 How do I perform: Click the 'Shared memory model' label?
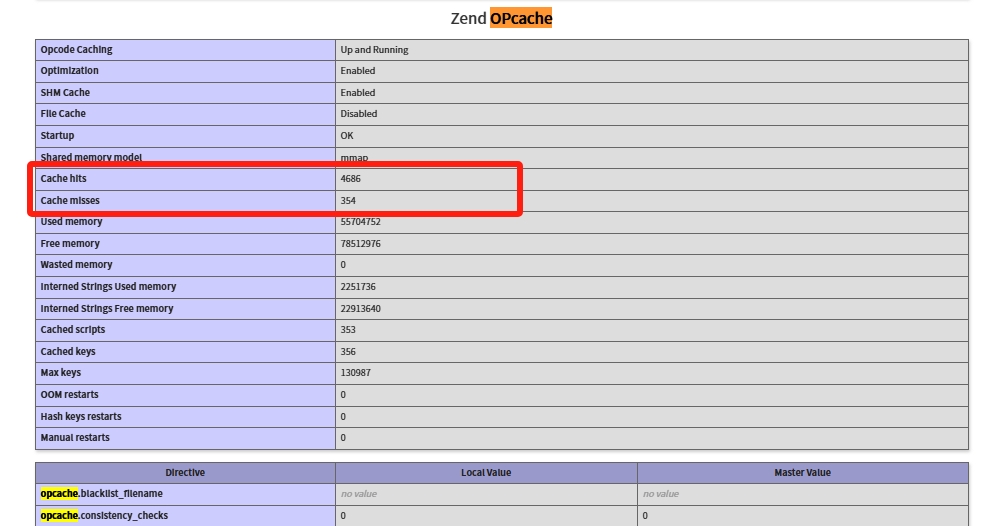point(91,157)
